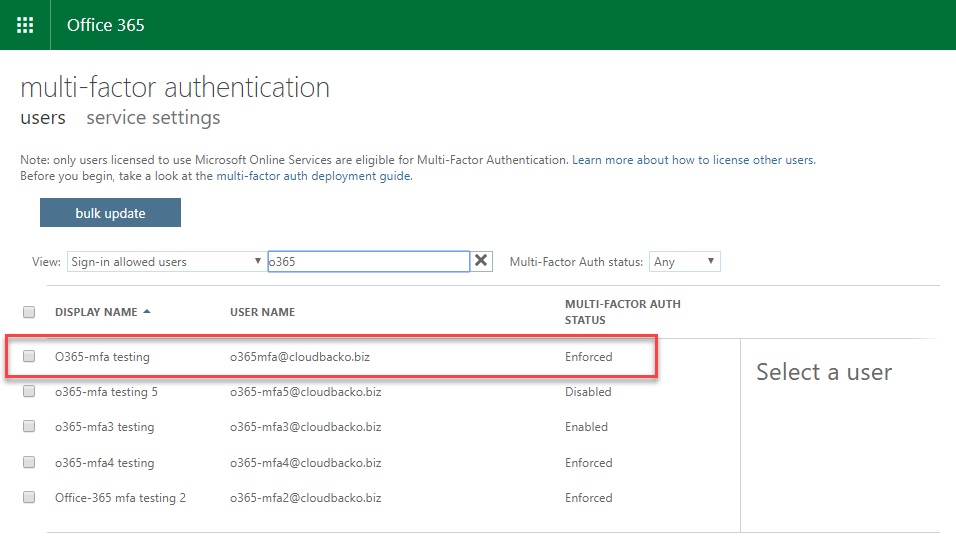
Task: Check the box for Office-365 mfa testing 2
Action: click(29, 497)
